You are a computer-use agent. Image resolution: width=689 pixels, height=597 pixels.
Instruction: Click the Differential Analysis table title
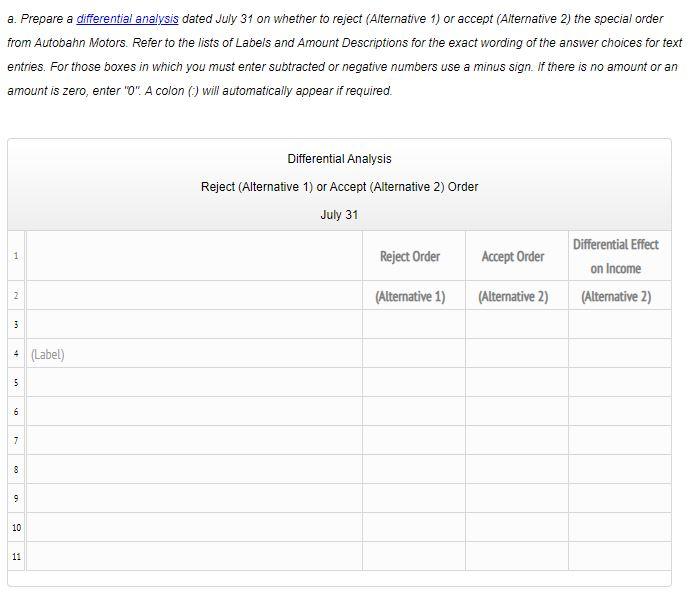click(x=339, y=159)
